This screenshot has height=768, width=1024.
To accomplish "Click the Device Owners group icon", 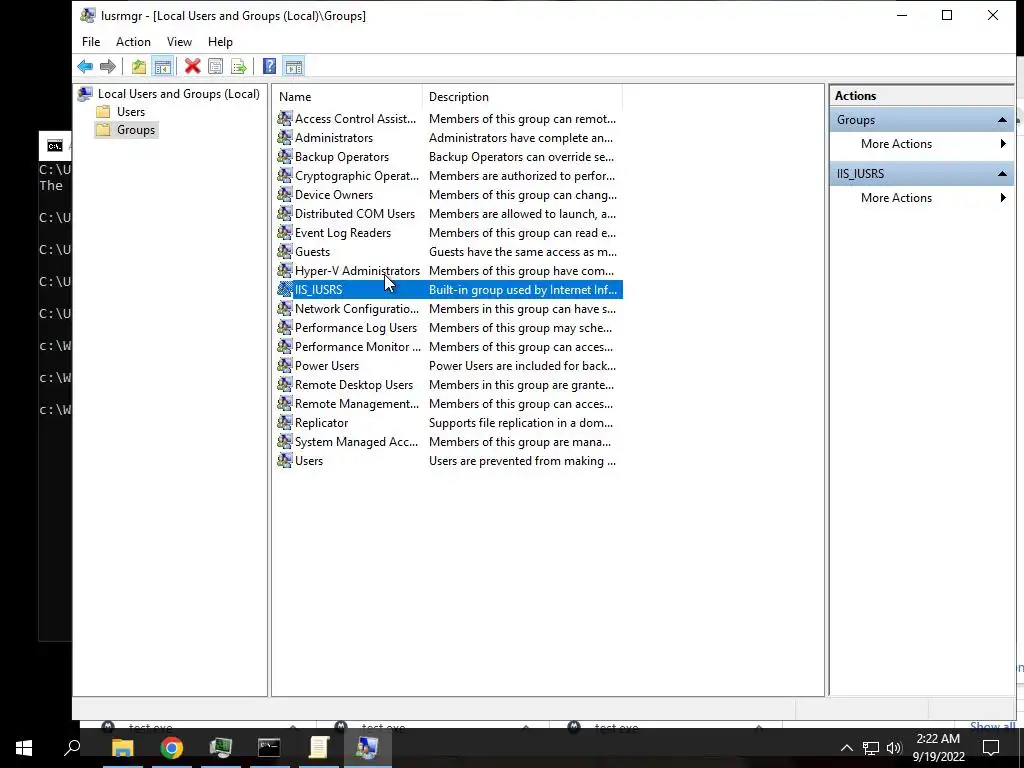I will point(285,195).
